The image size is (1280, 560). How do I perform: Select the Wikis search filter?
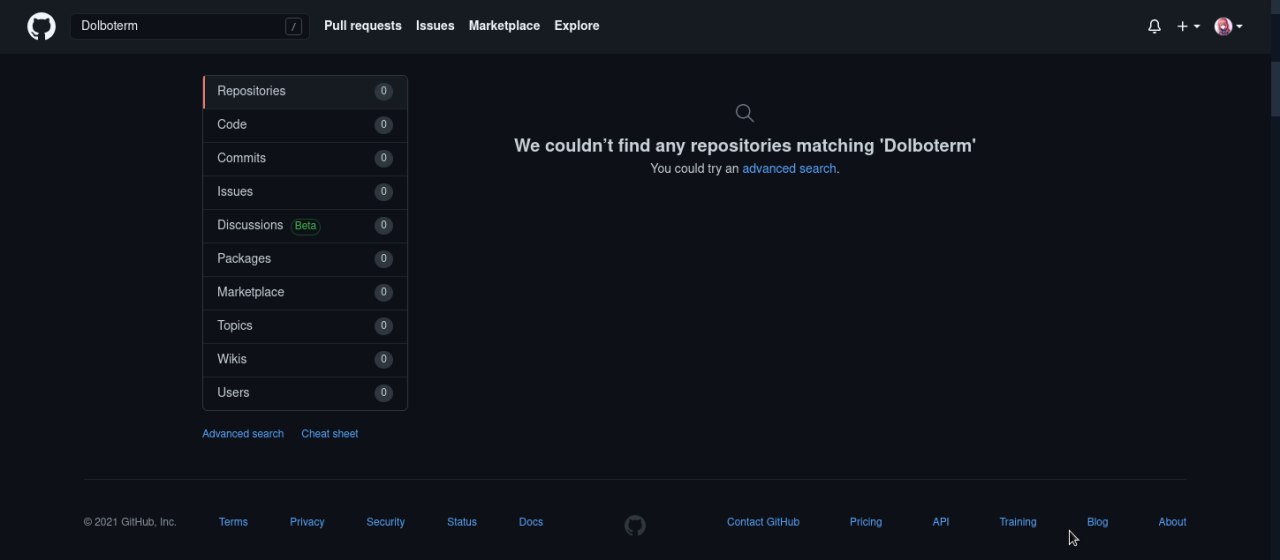coord(305,360)
